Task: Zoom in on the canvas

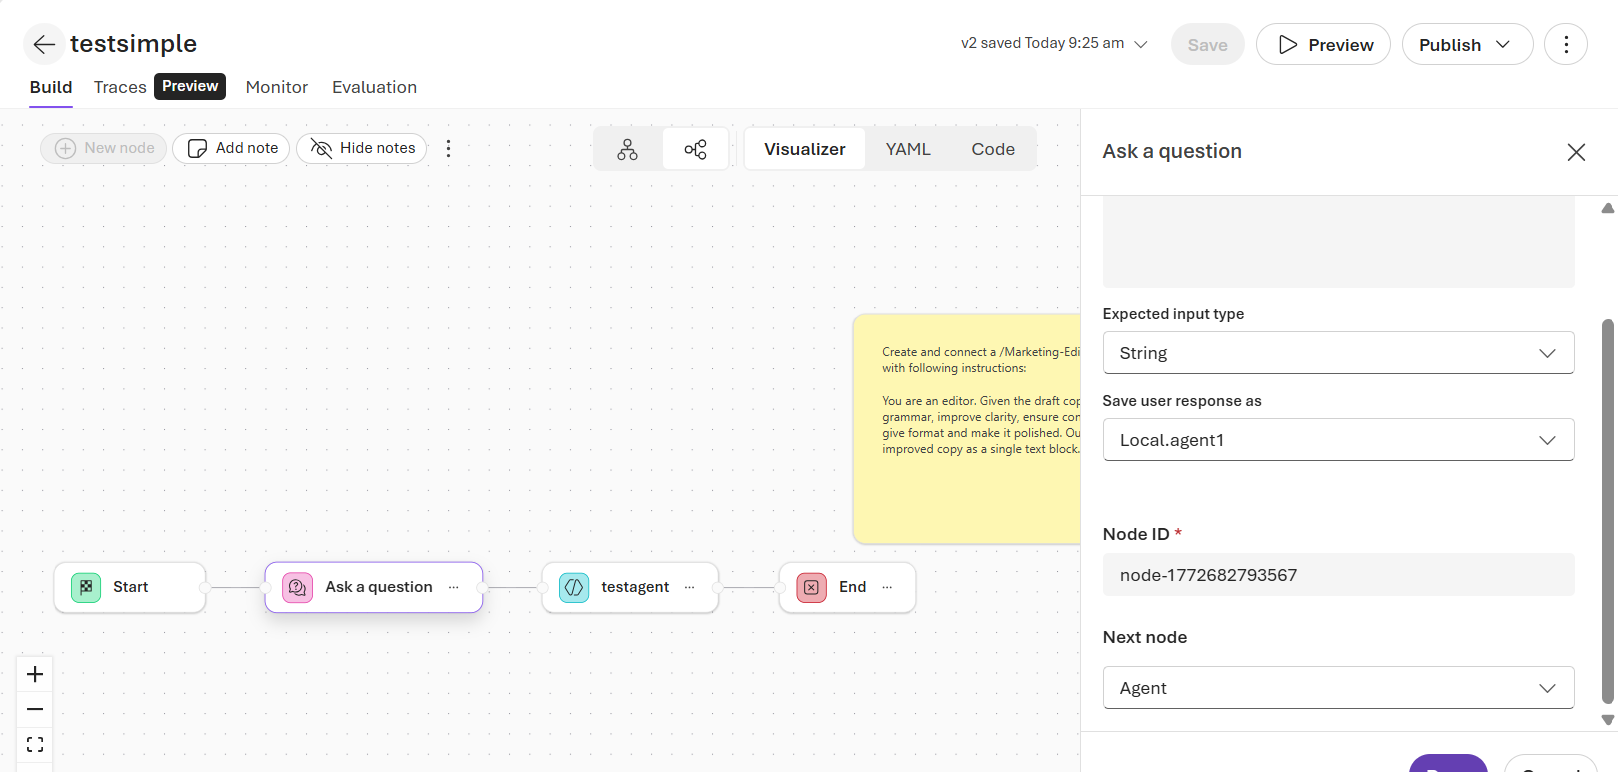Action: 35,674
